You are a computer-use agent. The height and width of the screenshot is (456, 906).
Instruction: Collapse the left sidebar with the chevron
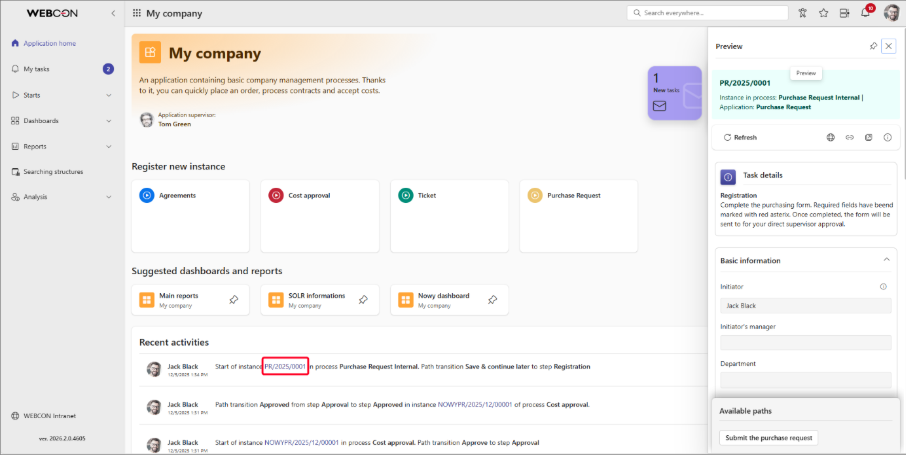[112, 13]
